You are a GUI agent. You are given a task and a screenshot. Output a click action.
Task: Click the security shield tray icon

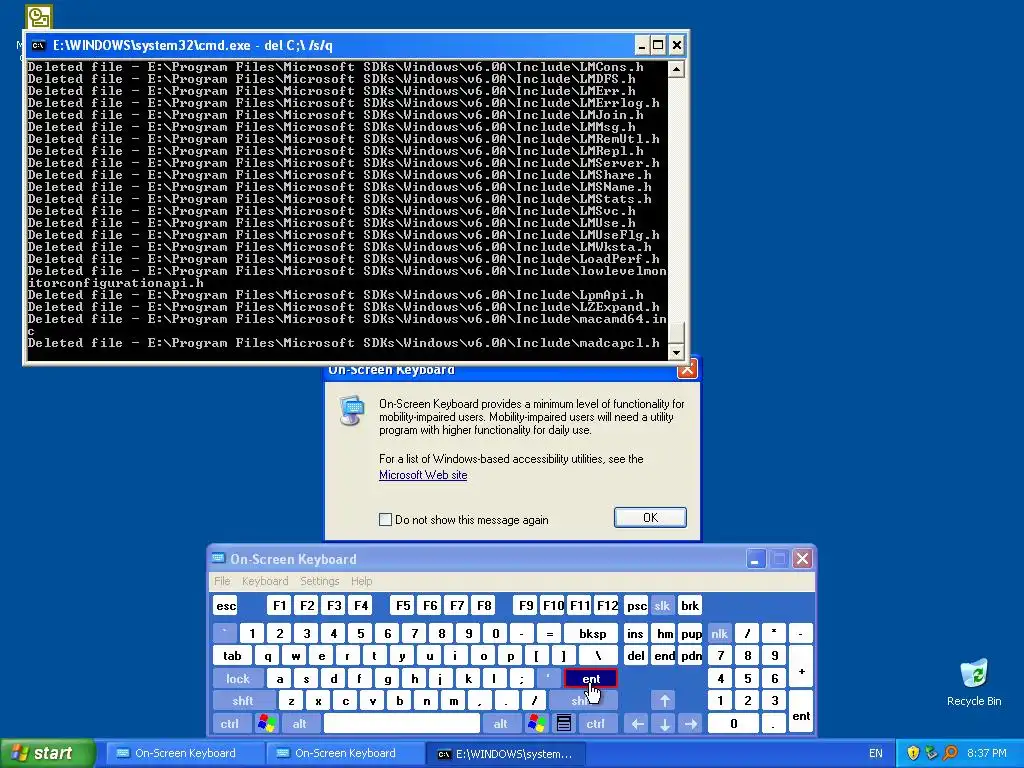tap(912, 753)
